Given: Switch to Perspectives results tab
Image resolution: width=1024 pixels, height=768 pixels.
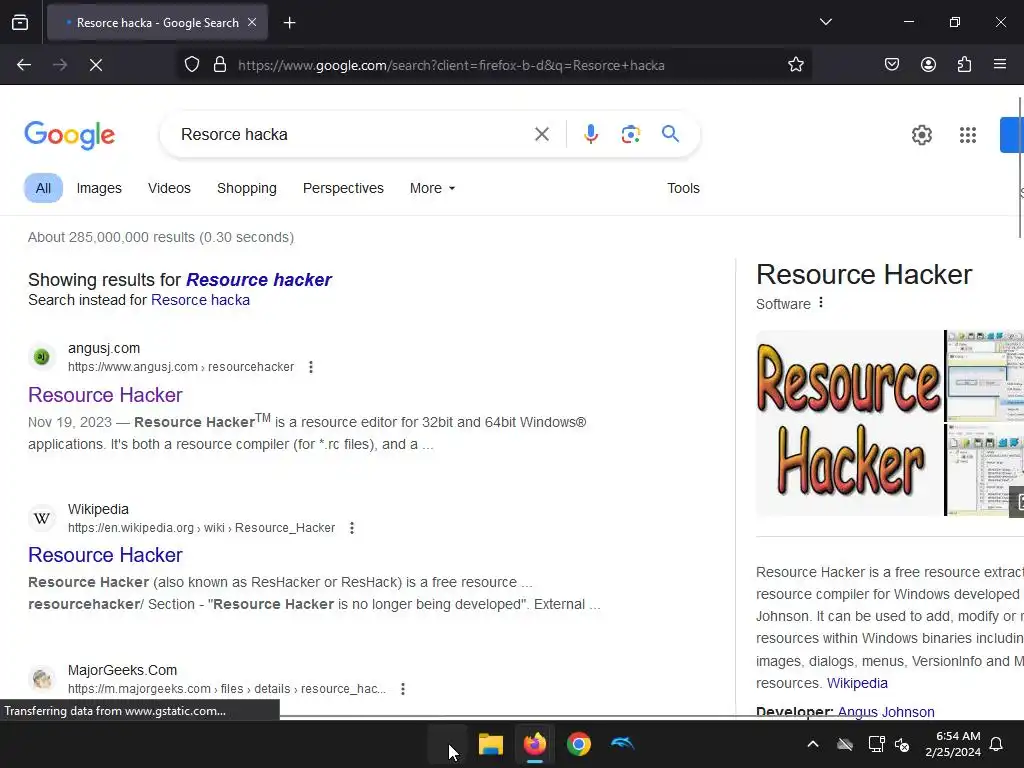Looking at the screenshot, I should [343, 188].
